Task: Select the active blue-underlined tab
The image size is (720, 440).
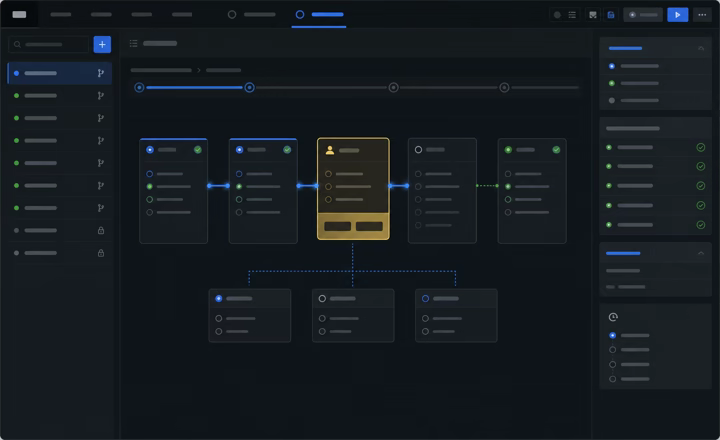Action: coord(320,15)
